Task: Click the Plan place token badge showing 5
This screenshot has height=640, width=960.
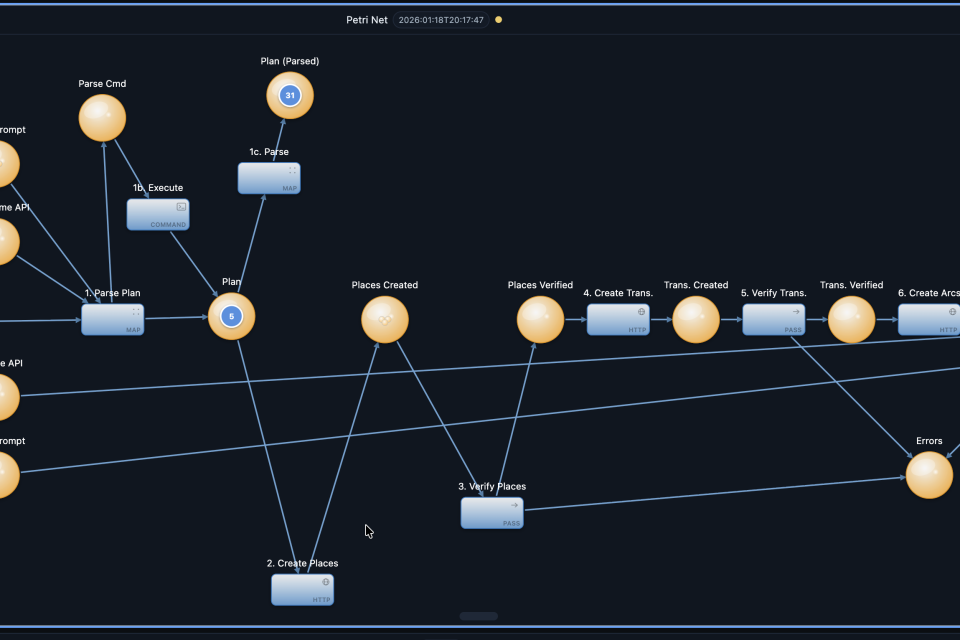Action: (231, 317)
